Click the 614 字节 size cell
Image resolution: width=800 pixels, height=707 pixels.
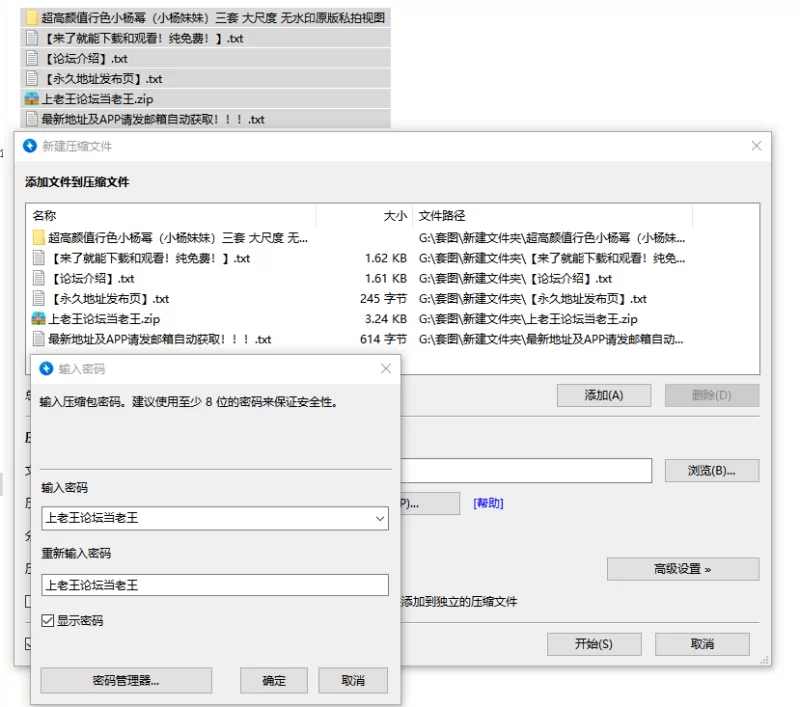[383, 339]
